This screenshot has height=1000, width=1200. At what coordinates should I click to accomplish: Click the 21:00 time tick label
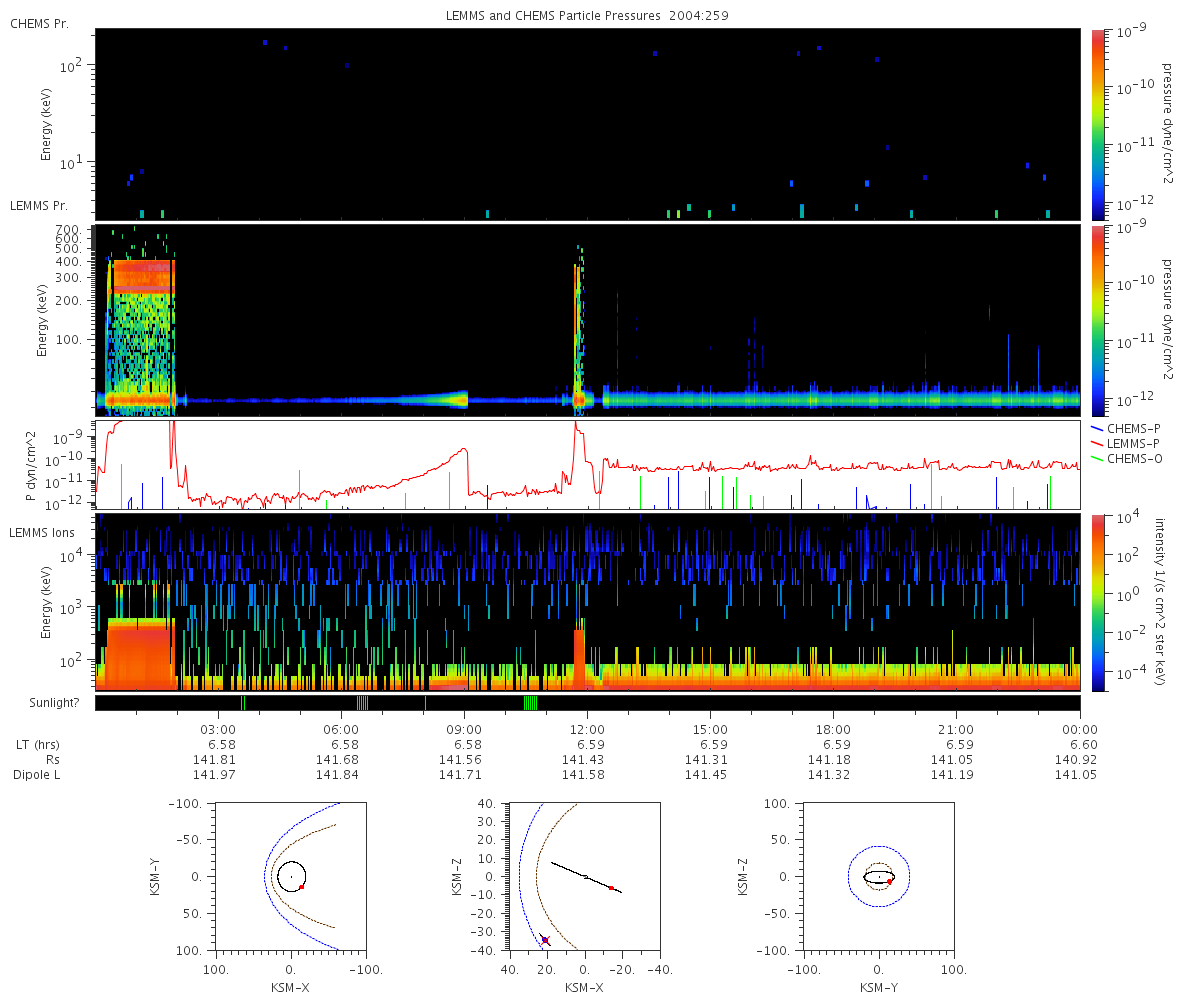tap(957, 729)
